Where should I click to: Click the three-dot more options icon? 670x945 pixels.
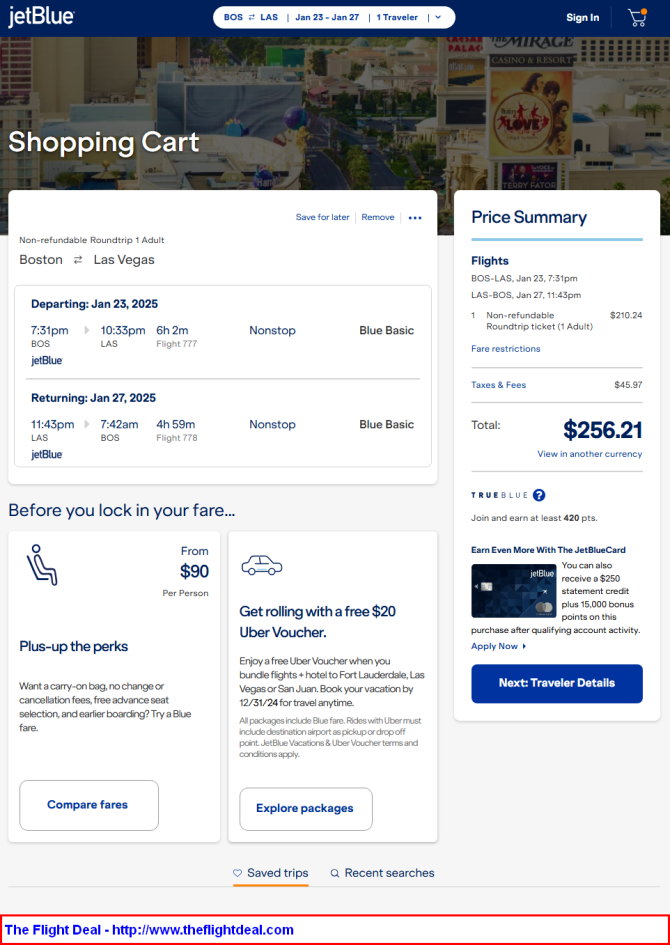[x=415, y=217]
